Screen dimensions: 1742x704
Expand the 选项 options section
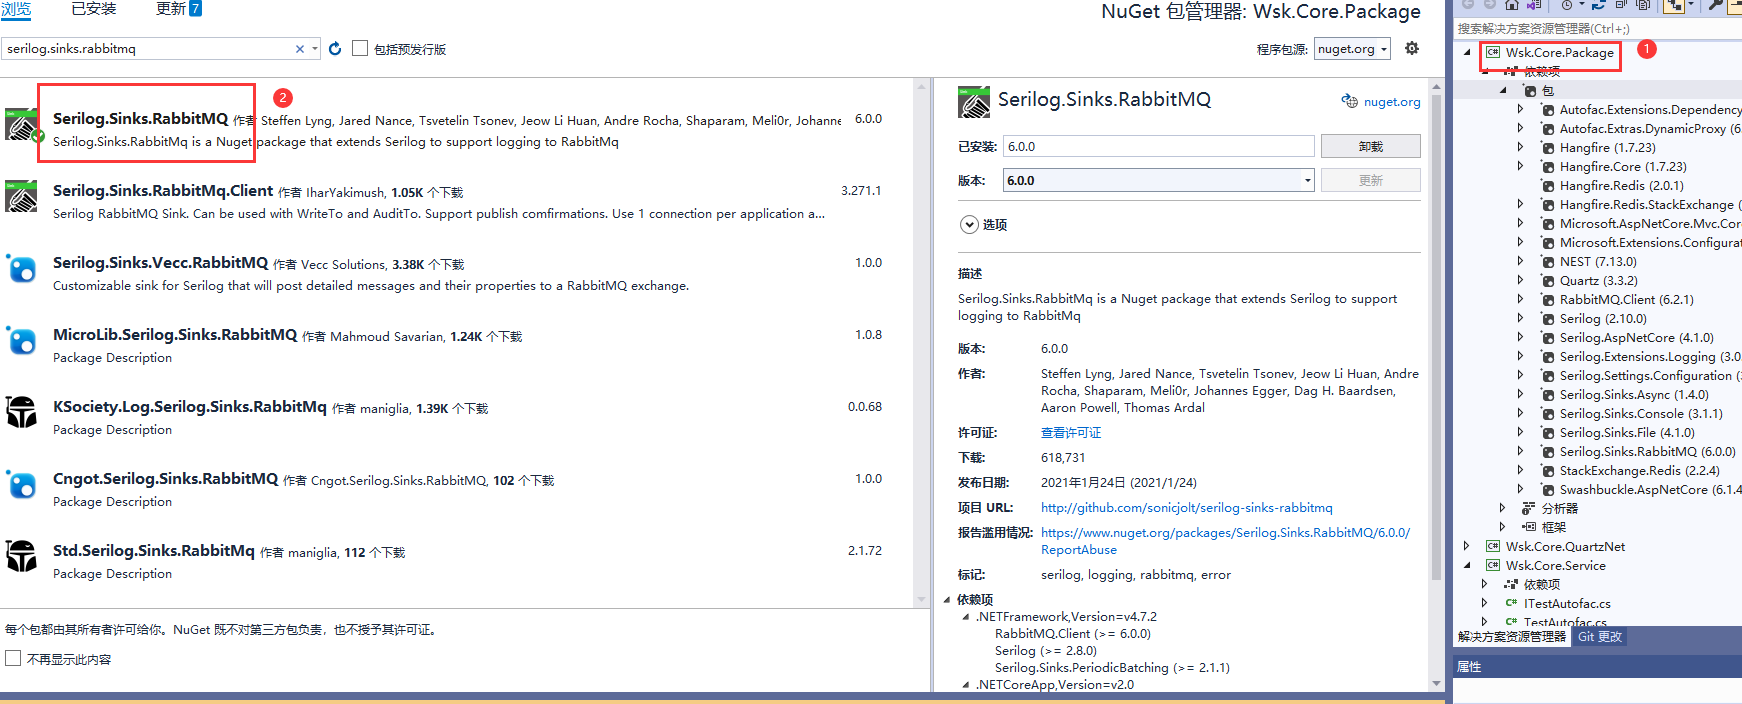point(969,224)
